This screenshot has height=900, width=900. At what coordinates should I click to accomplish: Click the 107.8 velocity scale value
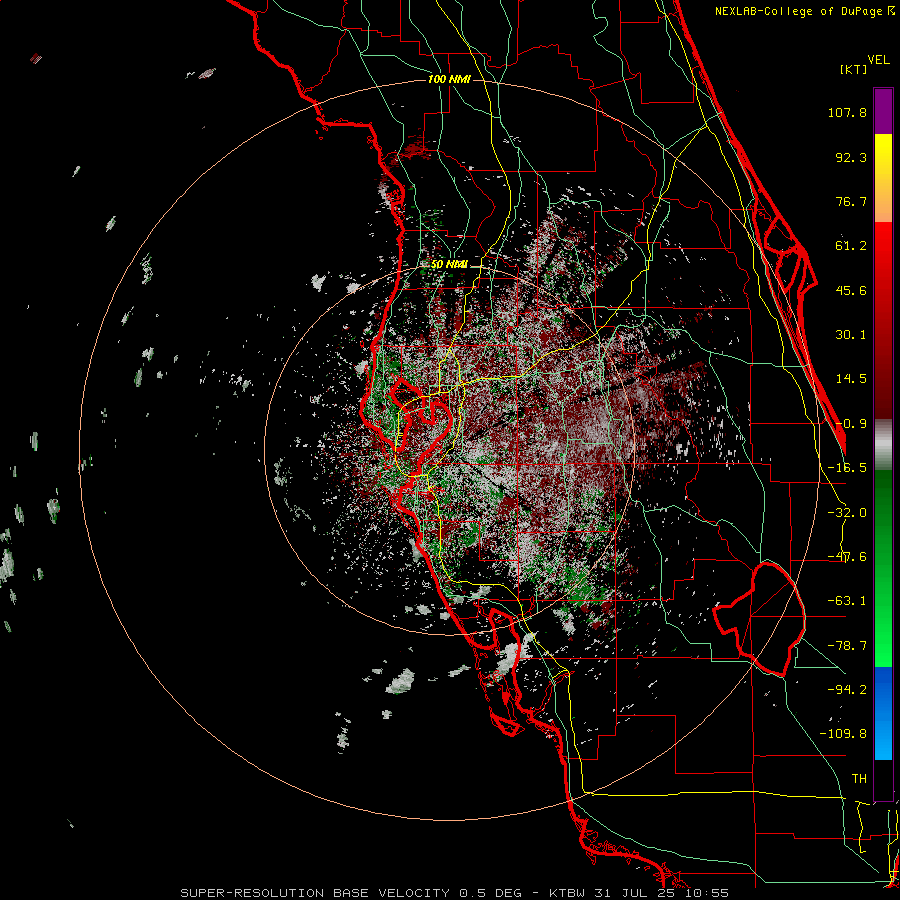click(847, 112)
